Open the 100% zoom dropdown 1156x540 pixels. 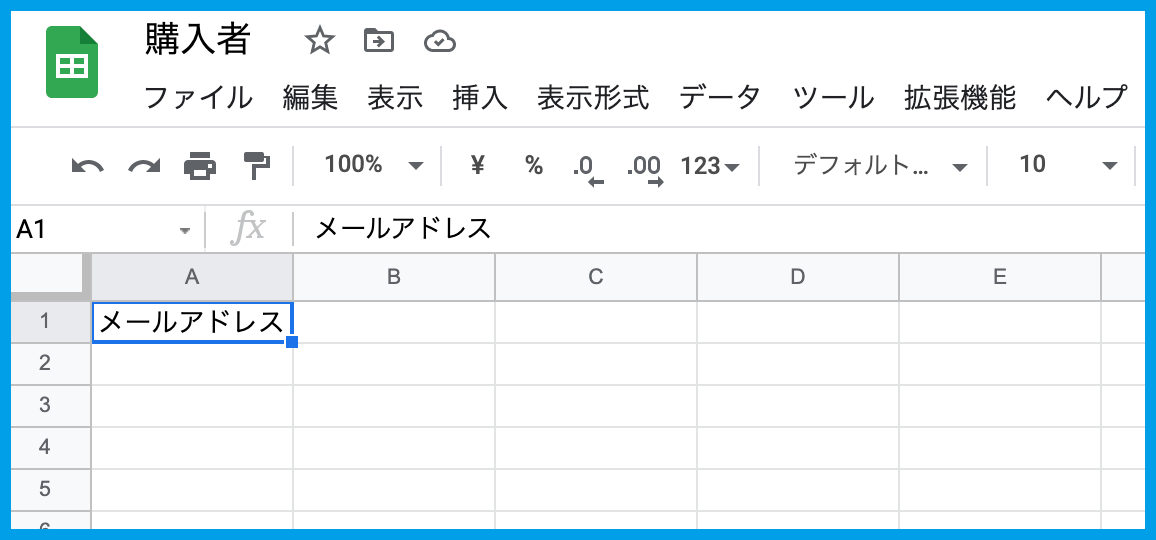coord(373,166)
